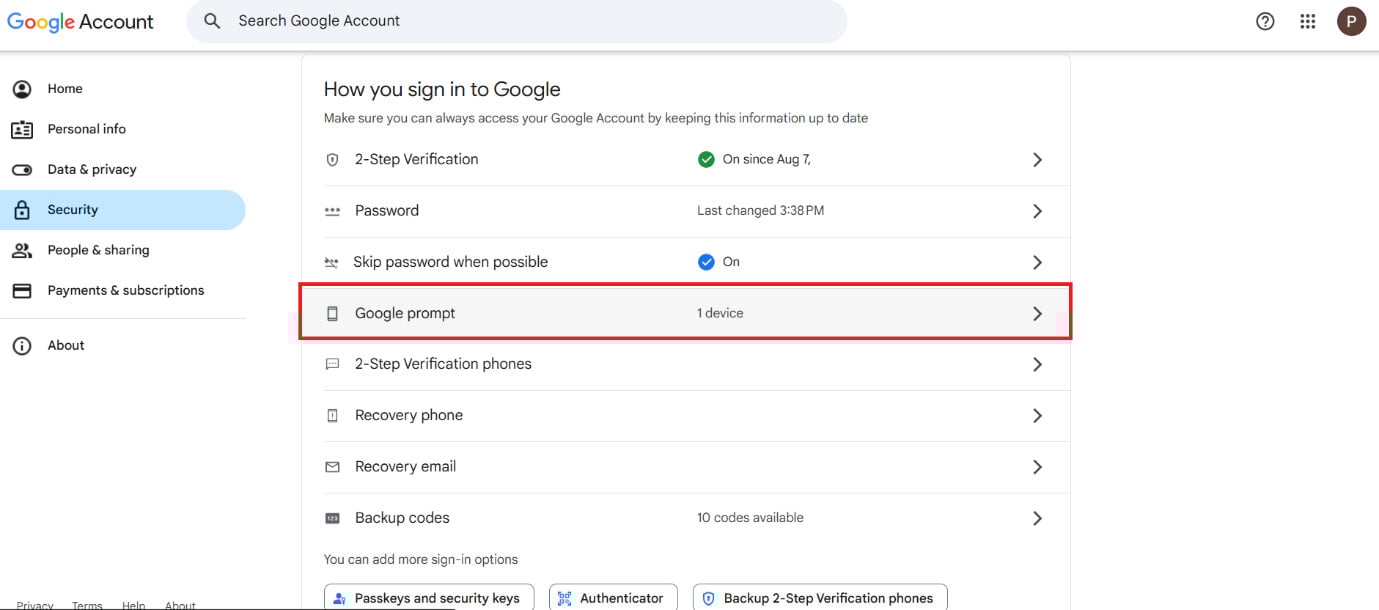1379x610 pixels.
Task: Click the Google prompt phone icon
Action: (x=333, y=314)
